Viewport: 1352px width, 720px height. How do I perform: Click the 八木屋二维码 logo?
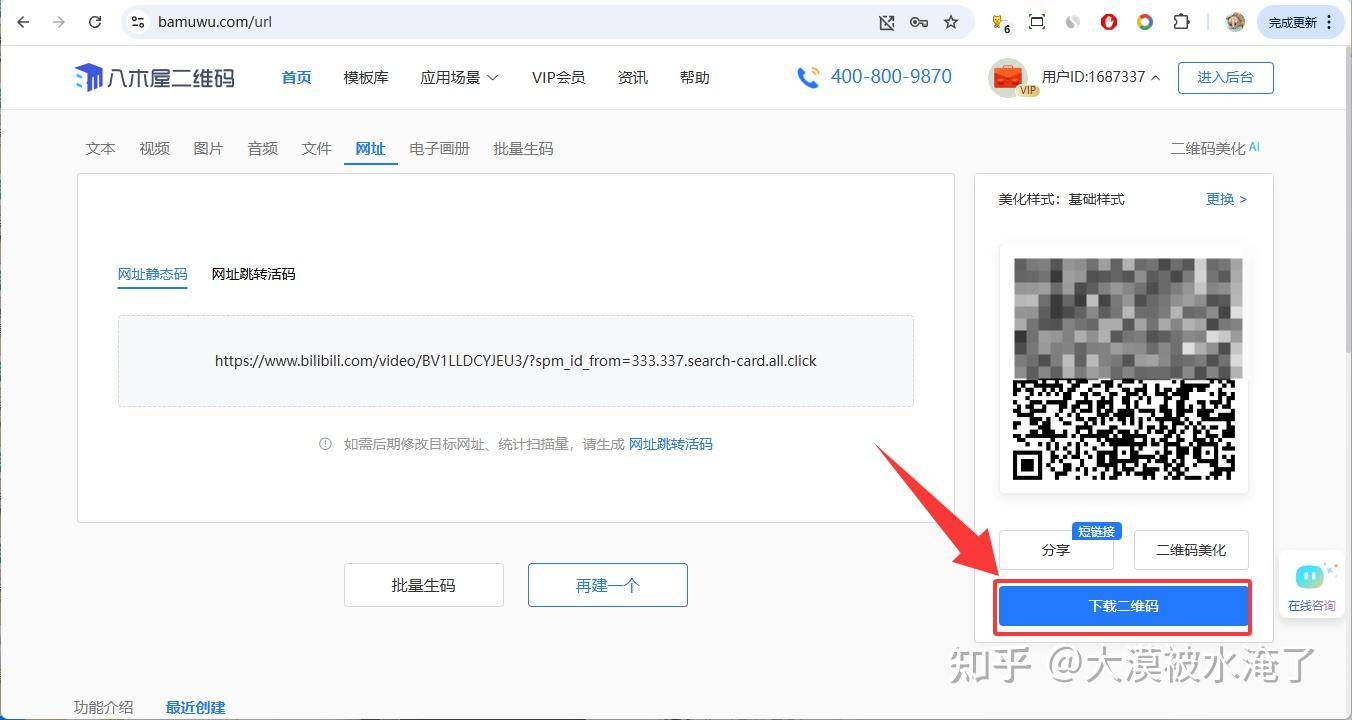[155, 77]
